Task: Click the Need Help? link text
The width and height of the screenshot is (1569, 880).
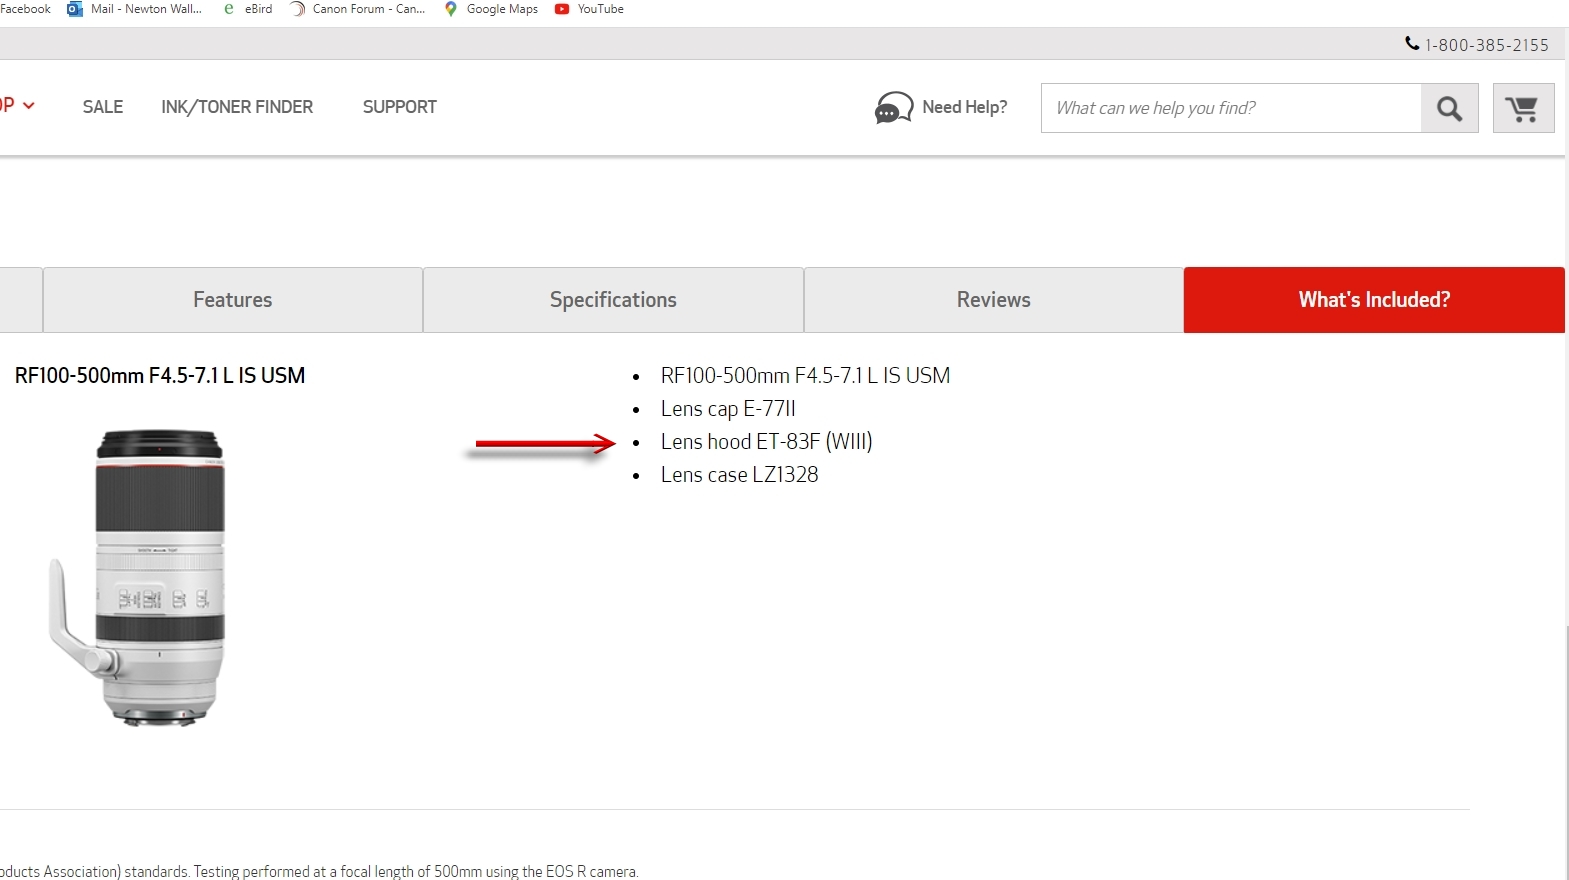Action: click(965, 107)
